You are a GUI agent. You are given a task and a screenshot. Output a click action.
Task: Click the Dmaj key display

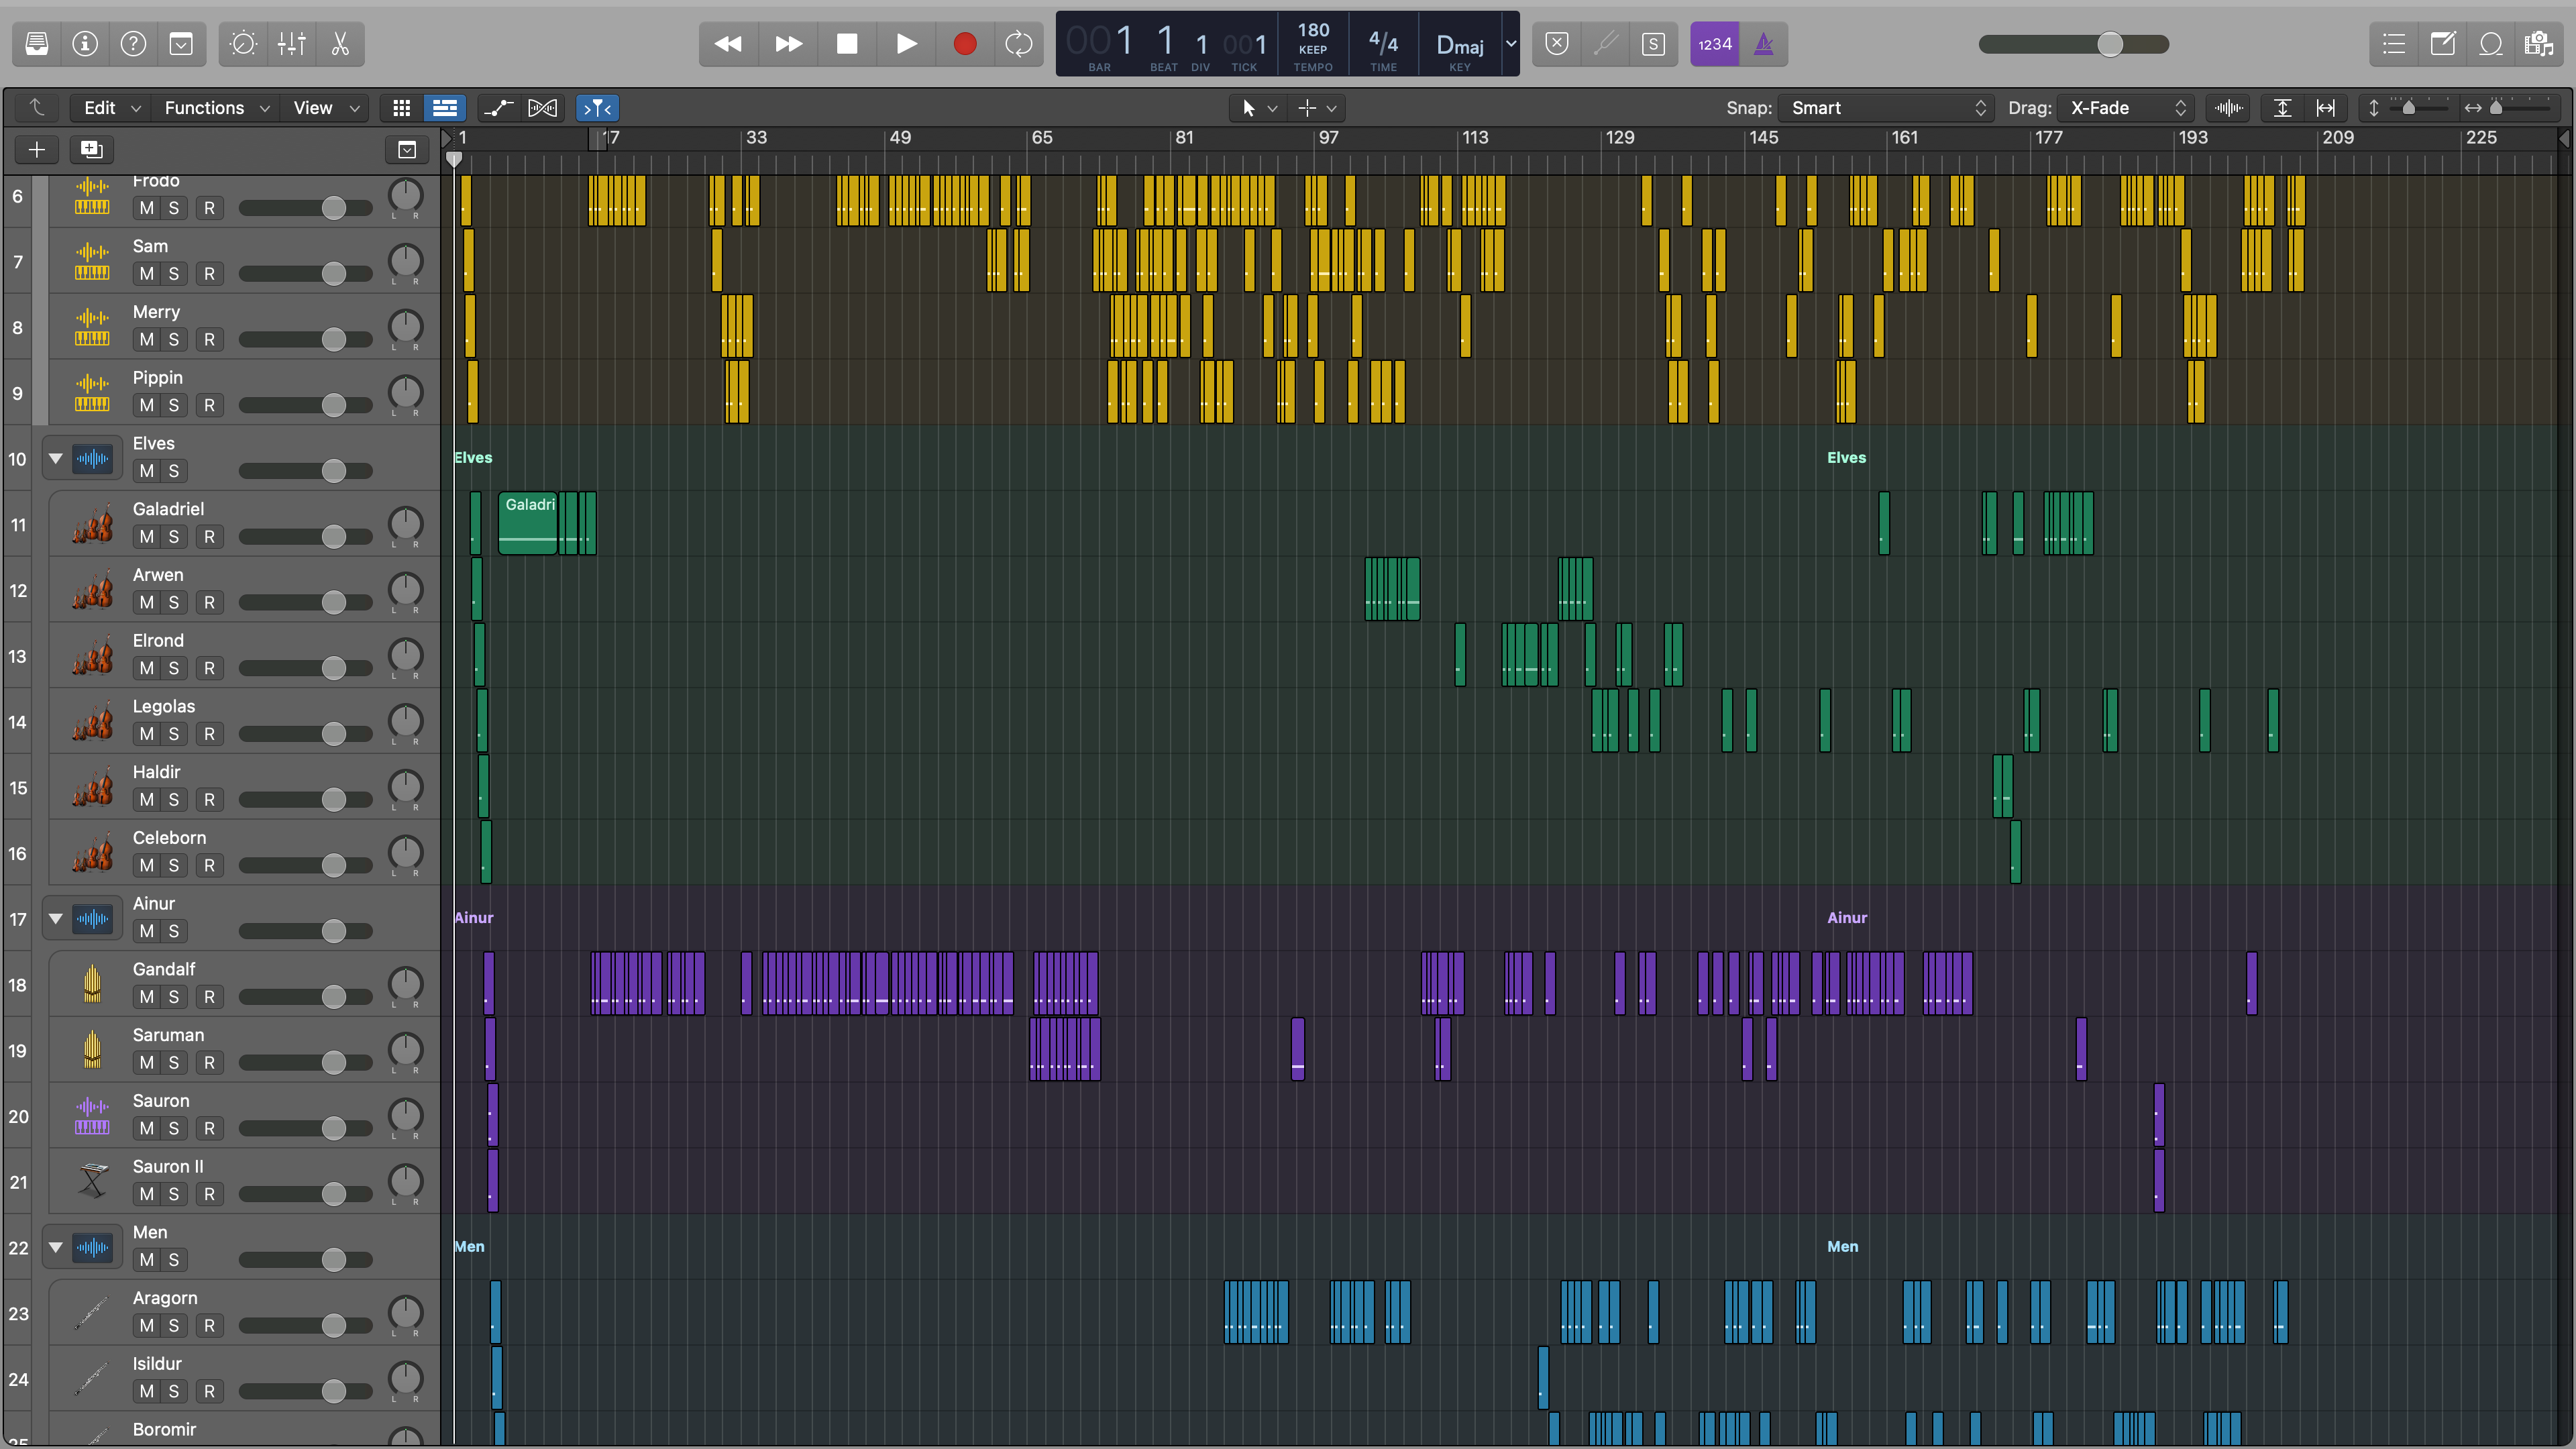point(1460,44)
